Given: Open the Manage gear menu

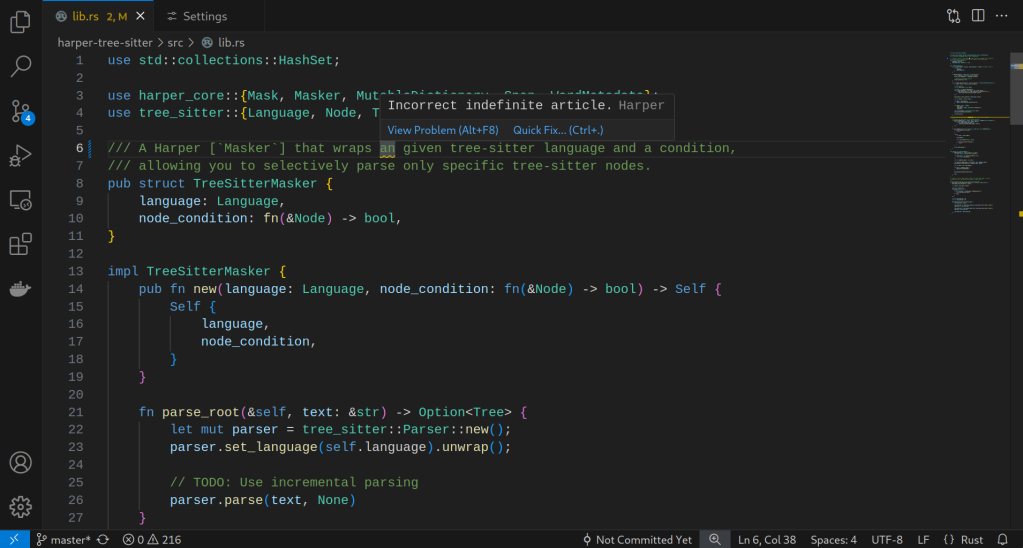Looking at the screenshot, I should point(20,507).
